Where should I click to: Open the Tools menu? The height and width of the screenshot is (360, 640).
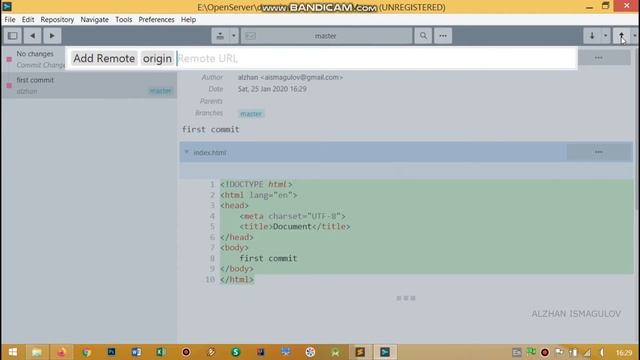click(124, 20)
